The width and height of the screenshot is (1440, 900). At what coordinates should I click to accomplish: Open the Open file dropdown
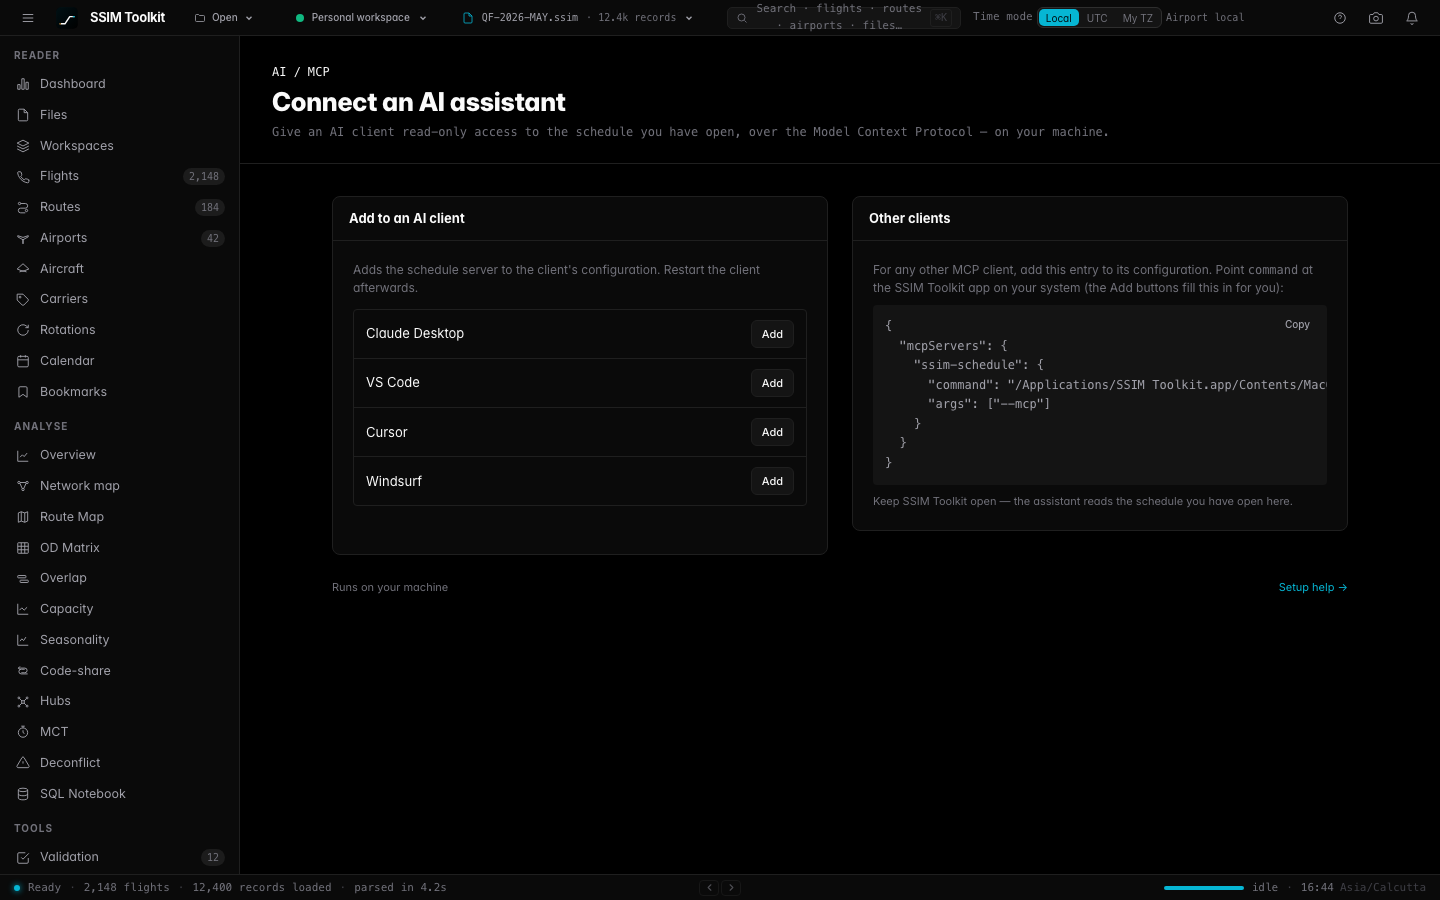pos(224,18)
